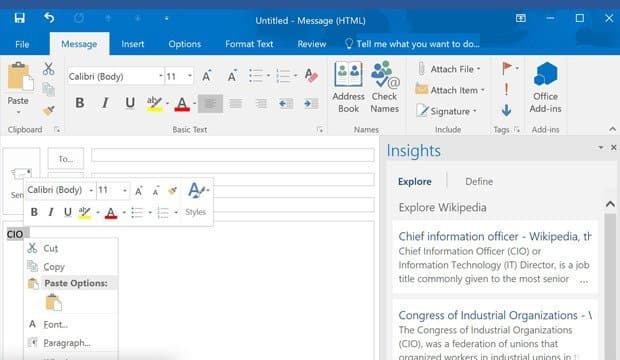620x360 pixels.
Task: Shrink font in the floating mini toolbar
Action: coord(156,191)
